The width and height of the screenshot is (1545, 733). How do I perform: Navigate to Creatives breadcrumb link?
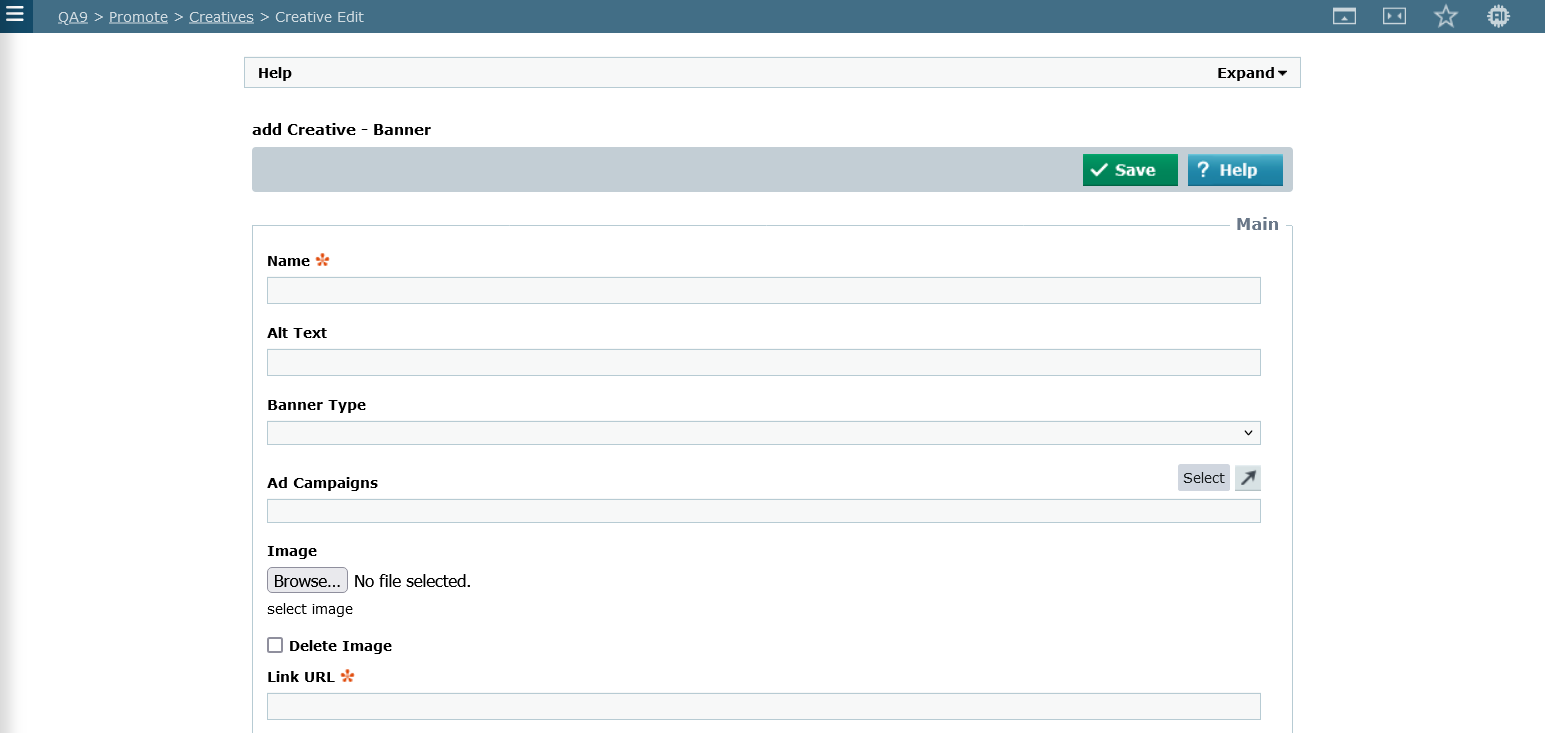(x=221, y=17)
